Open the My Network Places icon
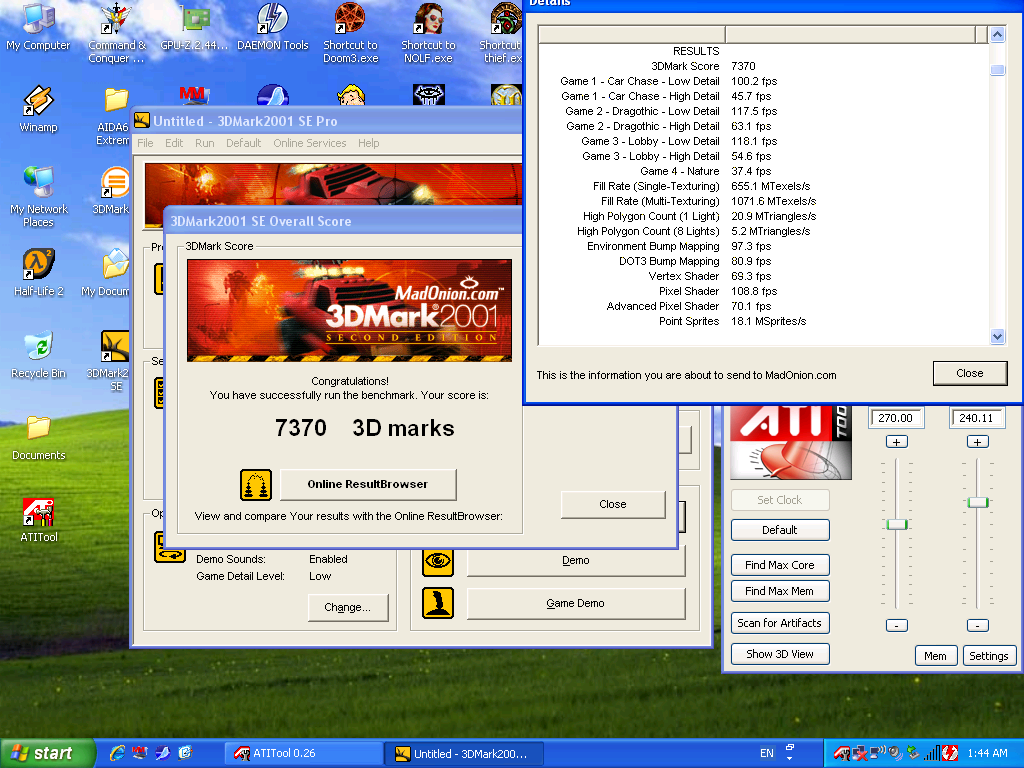Screen dimensions: 1024x768 point(39,196)
